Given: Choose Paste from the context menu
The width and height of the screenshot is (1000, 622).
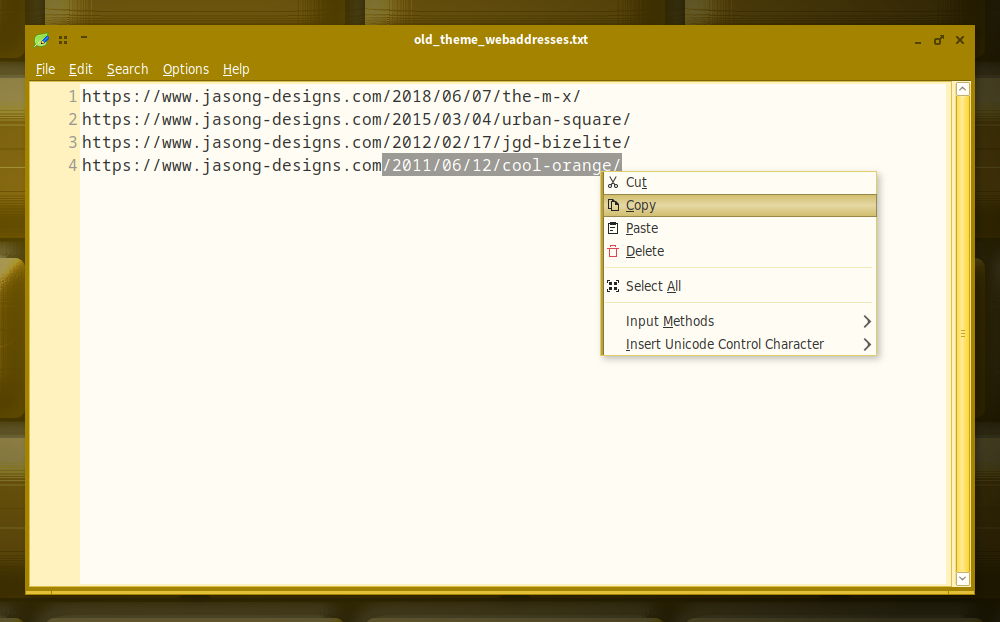Looking at the screenshot, I should [740, 228].
